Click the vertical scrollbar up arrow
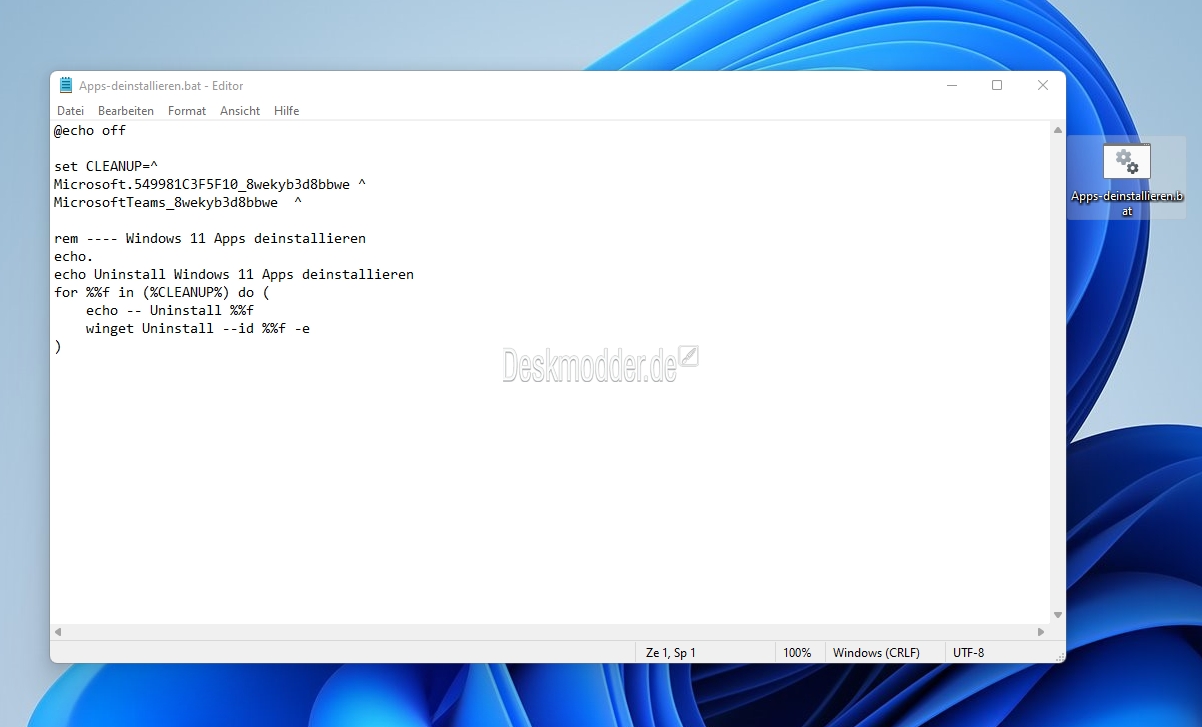1202x727 pixels. click(1058, 130)
